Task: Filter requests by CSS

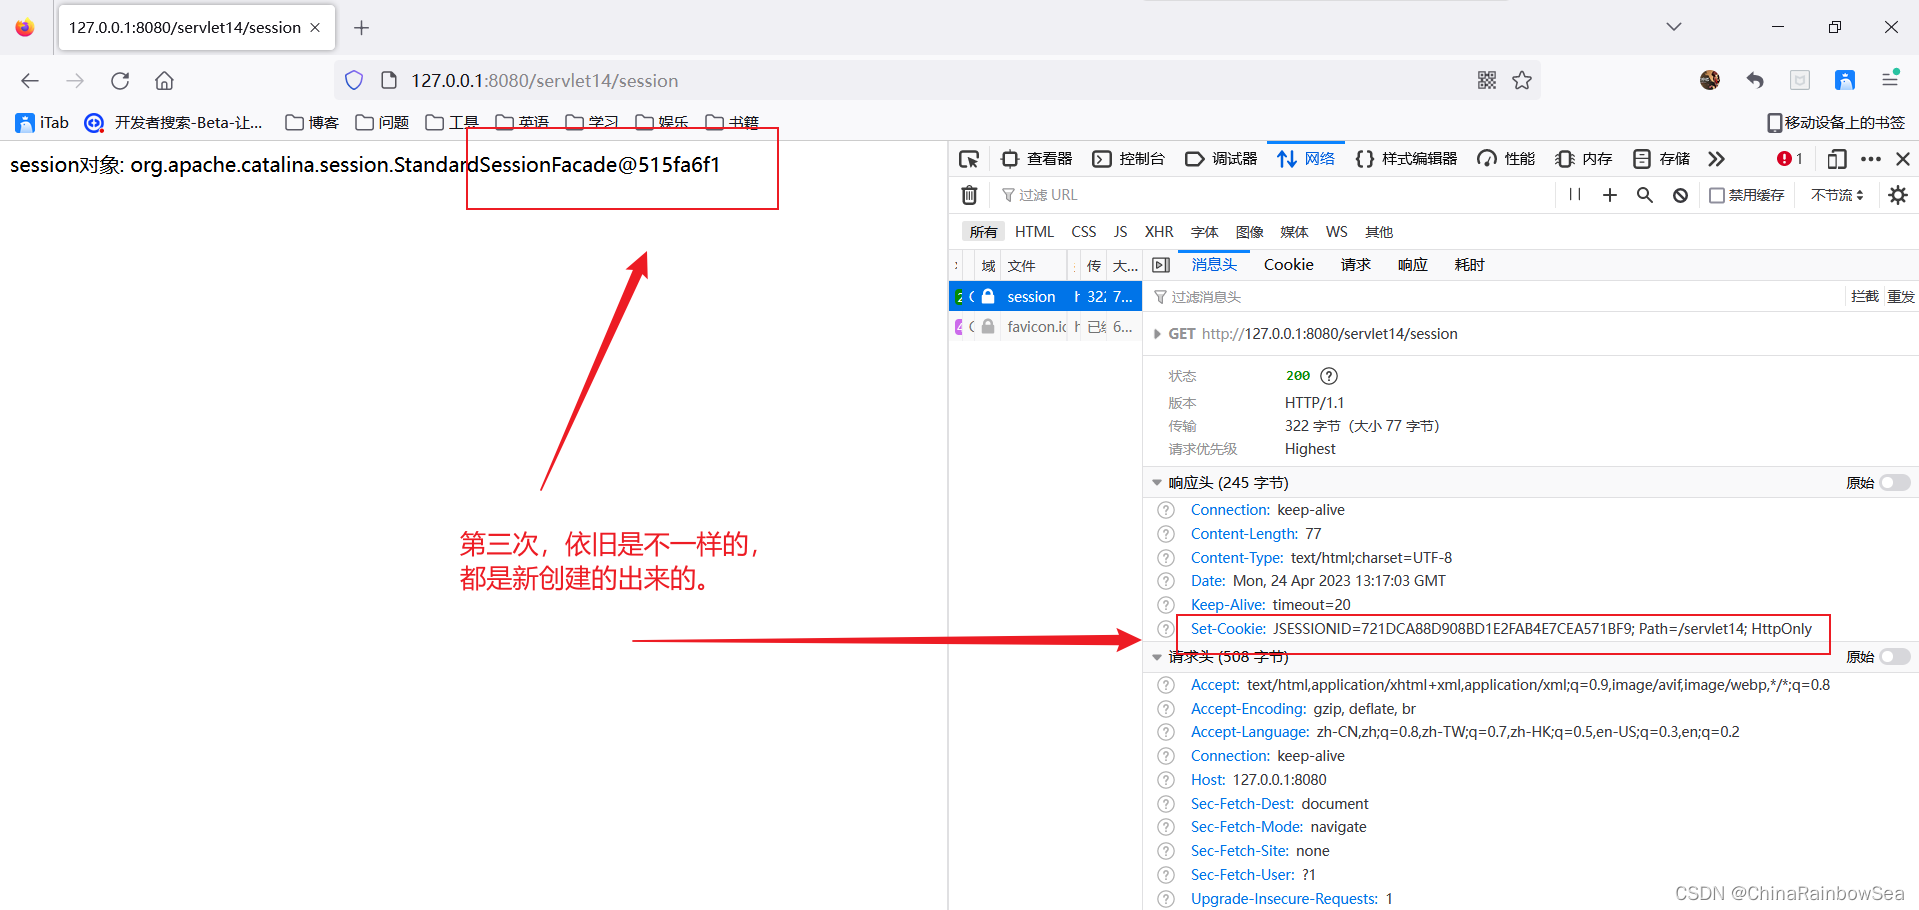Action: click(1084, 232)
